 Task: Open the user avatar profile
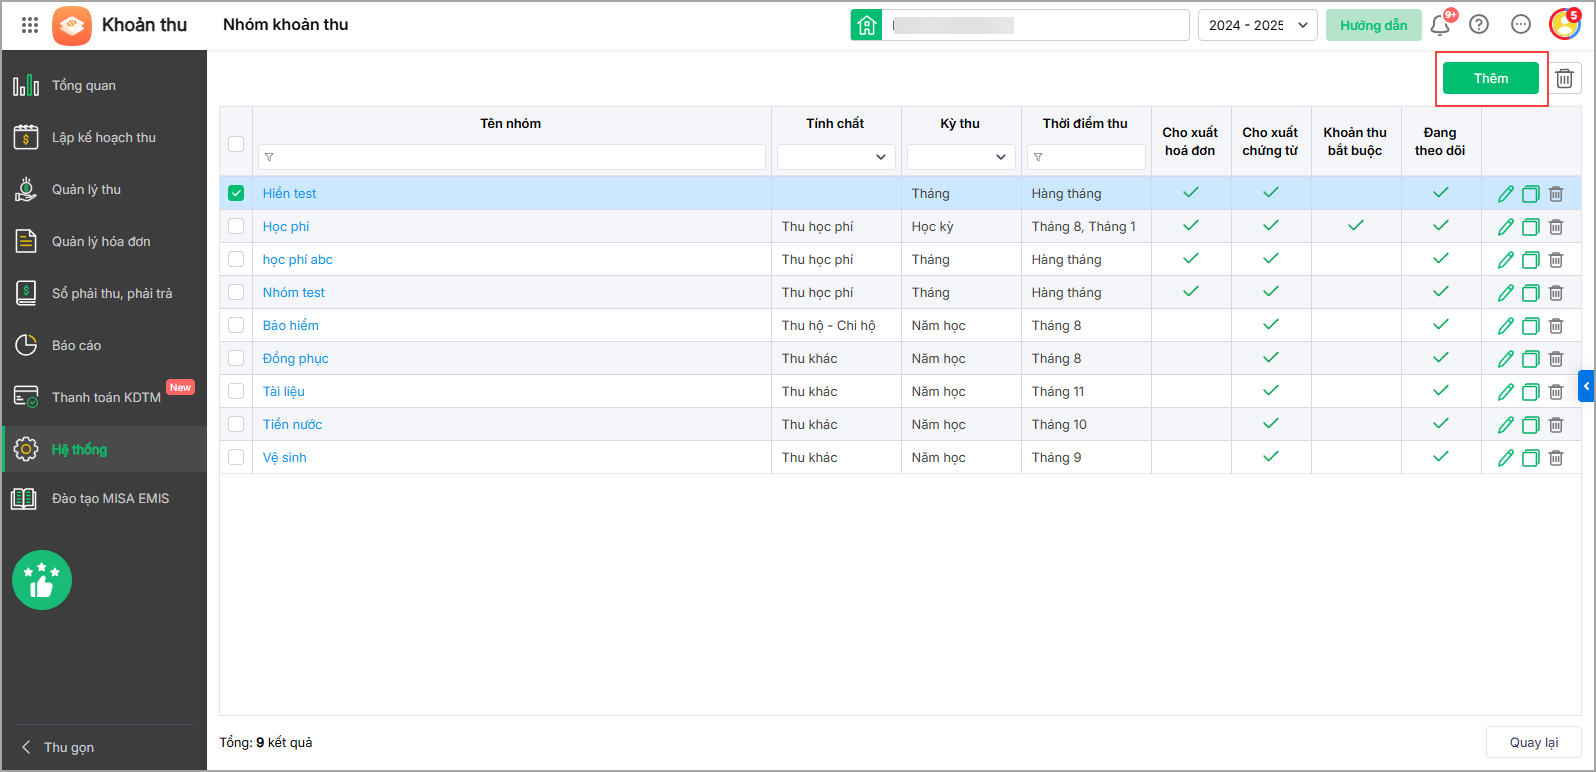point(1564,24)
